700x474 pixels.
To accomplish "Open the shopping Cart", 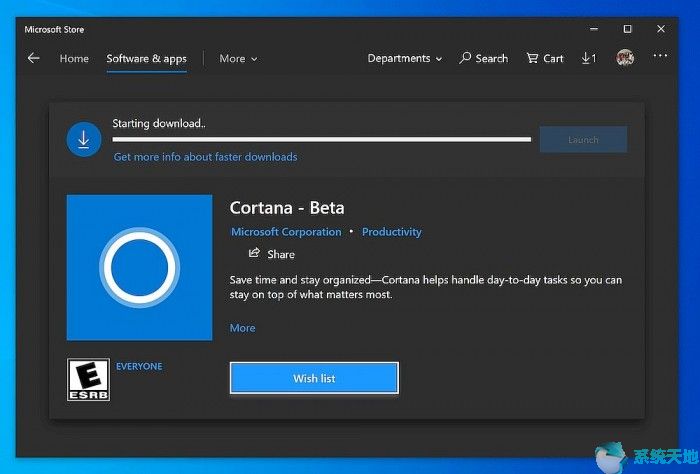I will pos(545,58).
